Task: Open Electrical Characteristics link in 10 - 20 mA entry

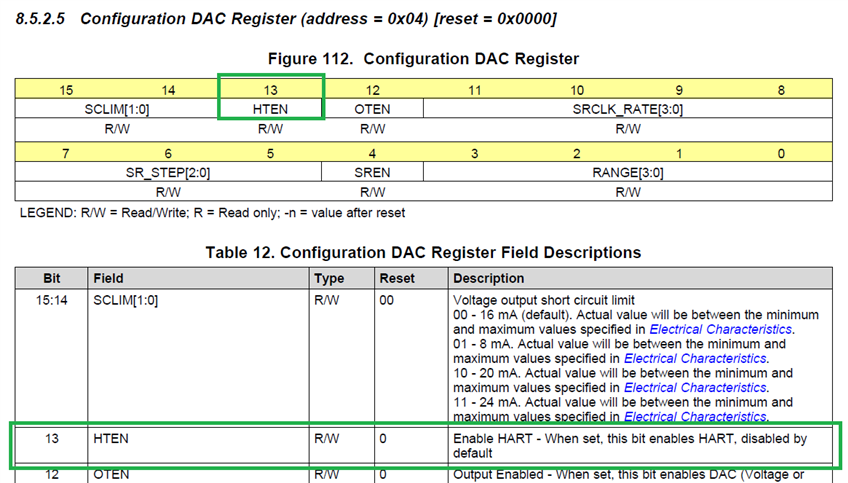Action: [x=695, y=388]
